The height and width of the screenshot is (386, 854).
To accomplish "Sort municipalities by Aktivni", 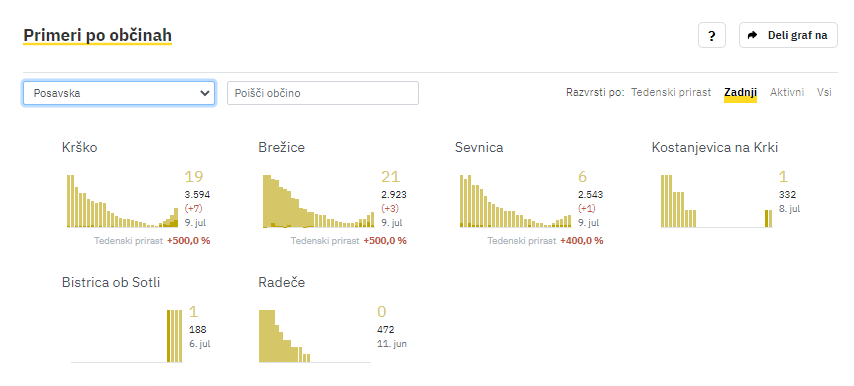I will [x=786, y=93].
